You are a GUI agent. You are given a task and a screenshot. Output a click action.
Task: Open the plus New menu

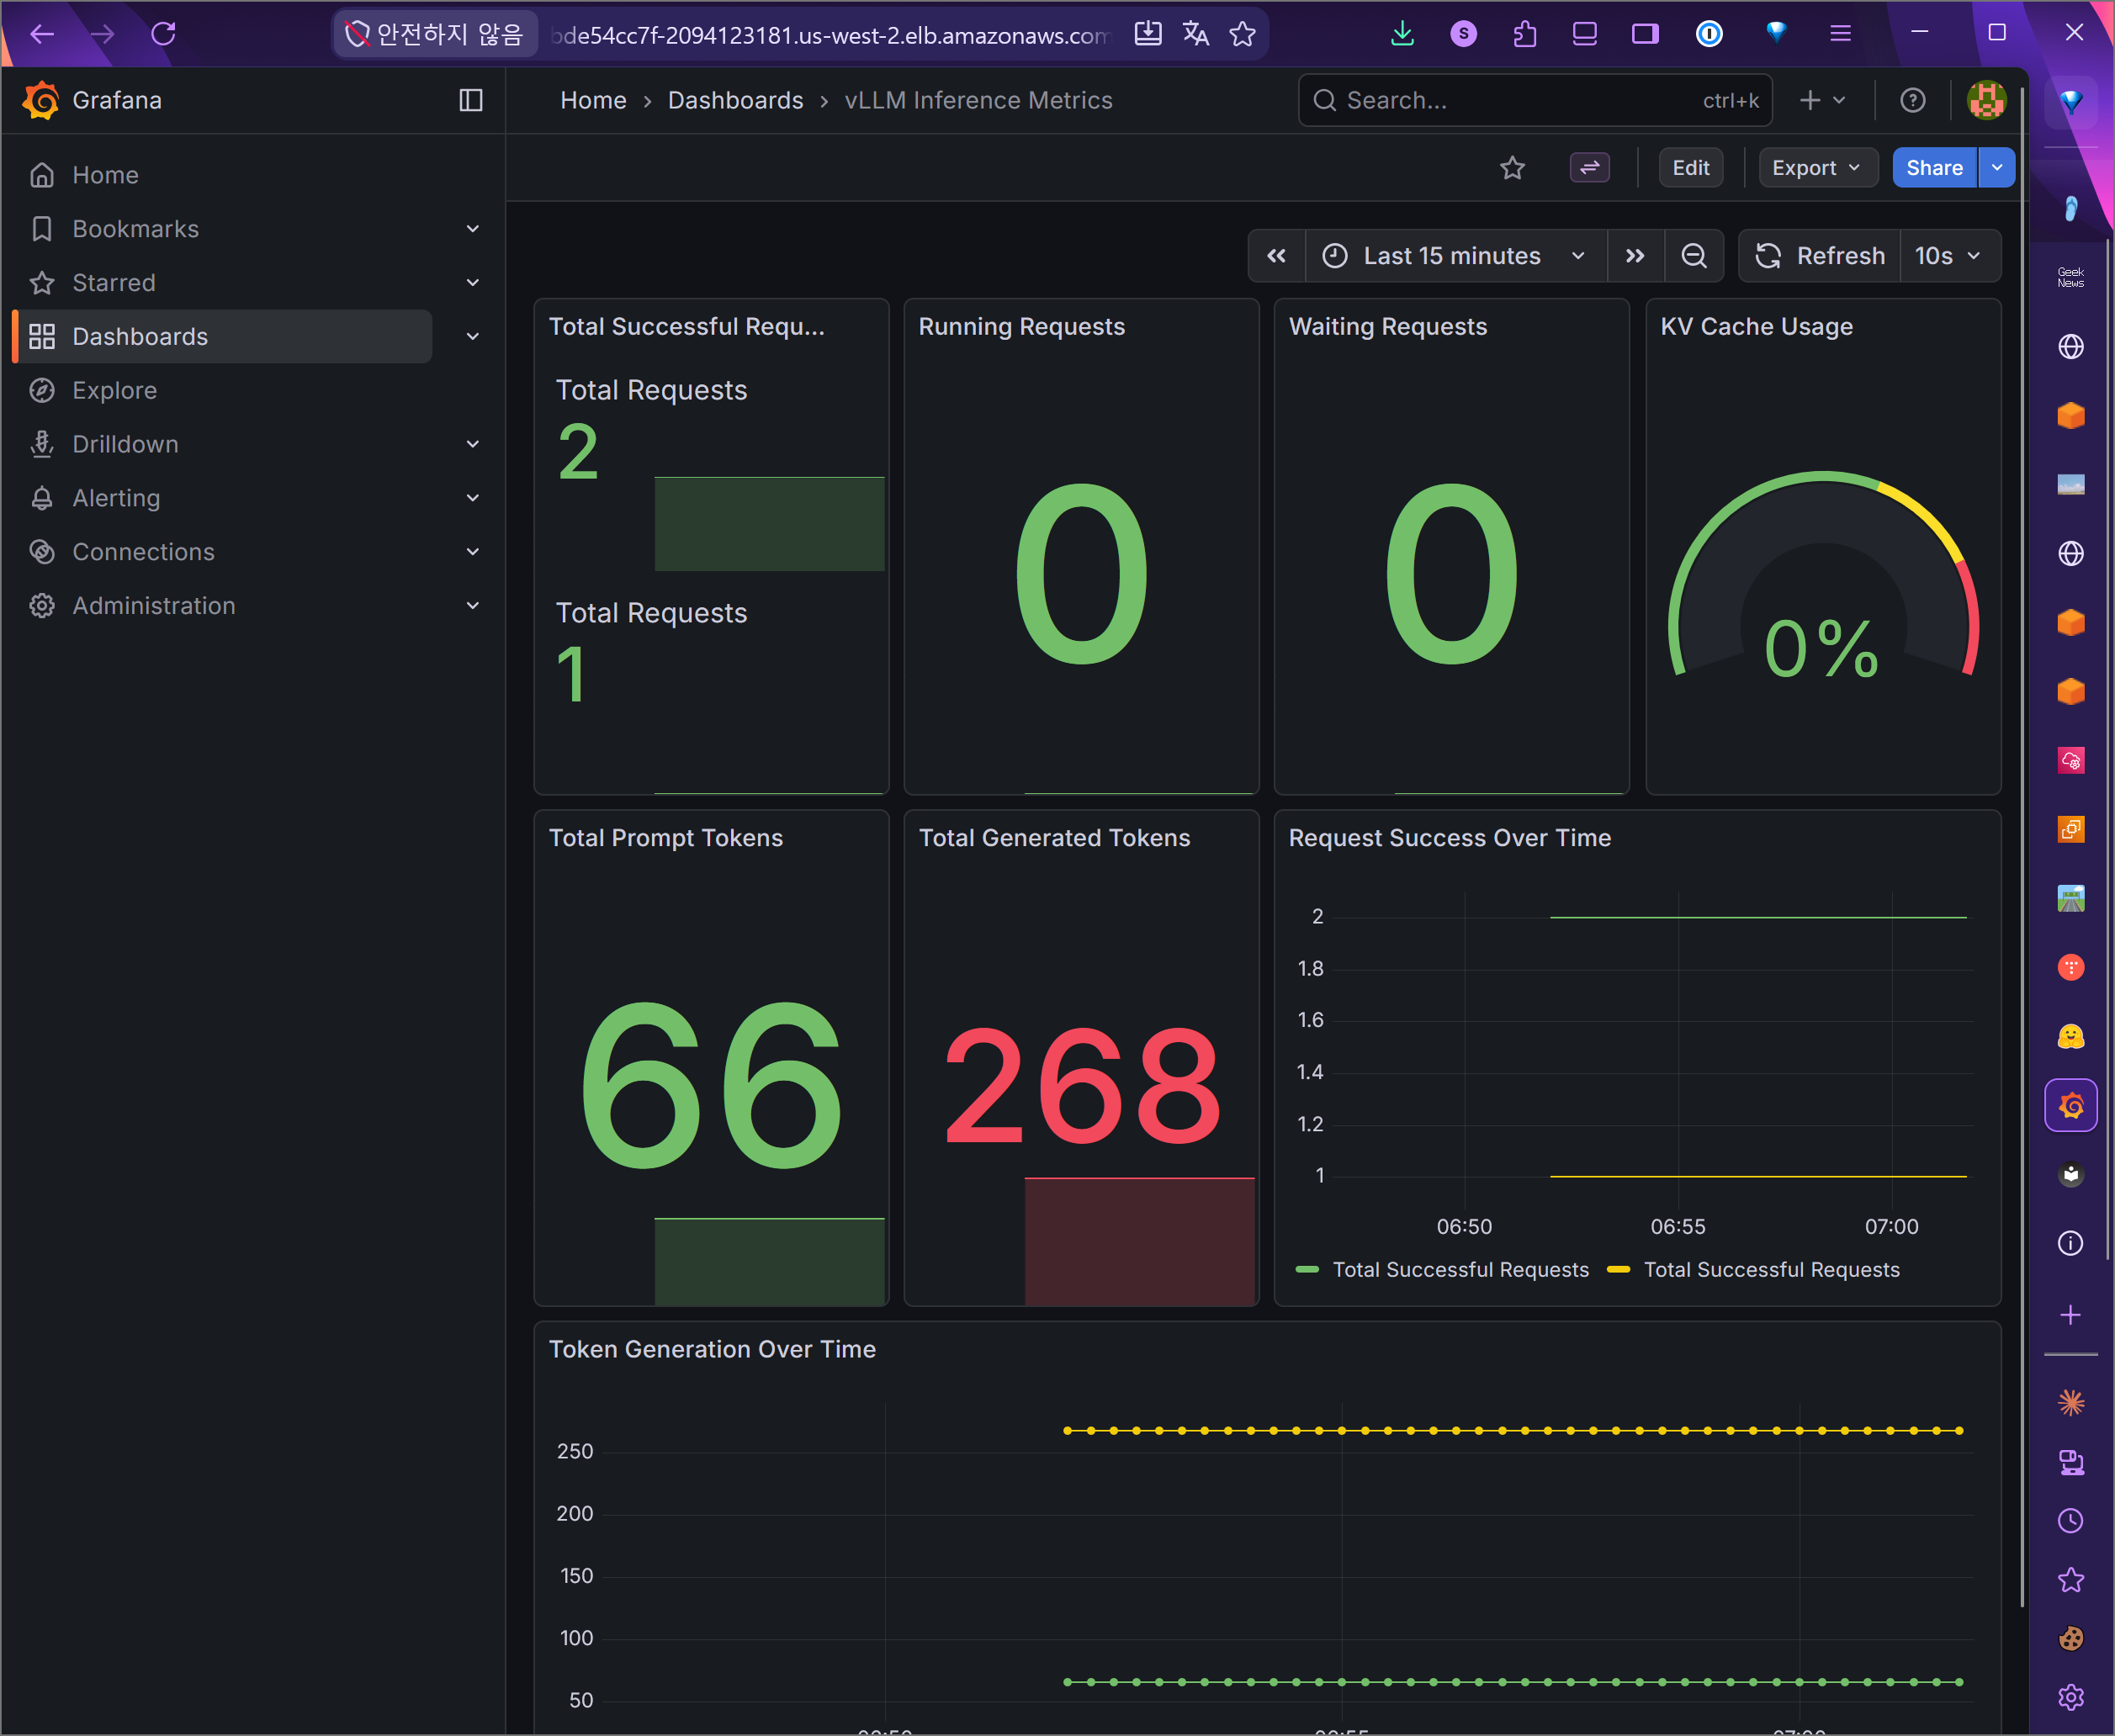pos(1822,100)
